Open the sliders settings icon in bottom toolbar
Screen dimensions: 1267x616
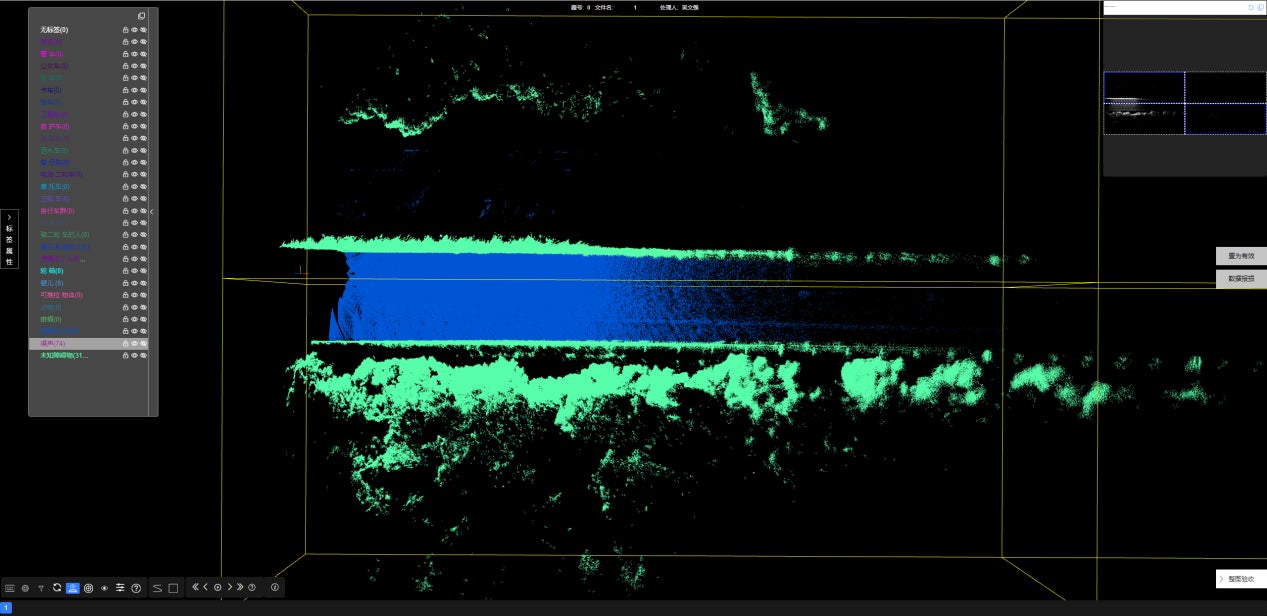pos(120,588)
